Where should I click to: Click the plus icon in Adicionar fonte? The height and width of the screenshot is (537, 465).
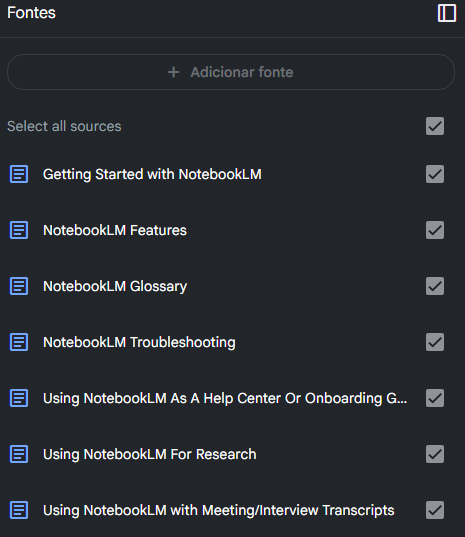click(174, 72)
